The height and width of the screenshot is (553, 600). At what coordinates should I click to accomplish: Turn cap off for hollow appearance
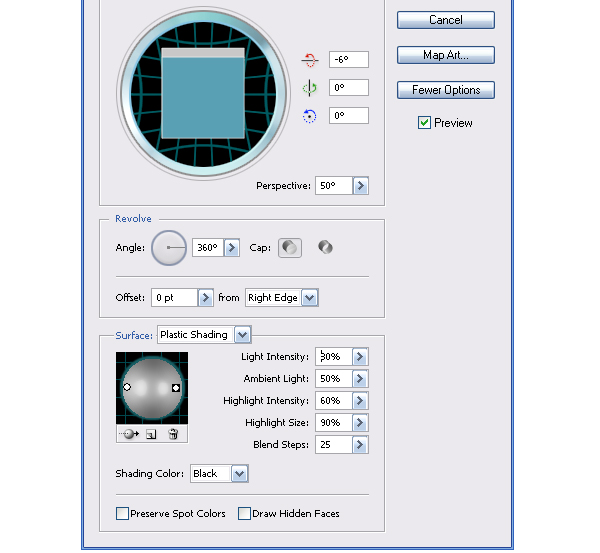click(325, 247)
